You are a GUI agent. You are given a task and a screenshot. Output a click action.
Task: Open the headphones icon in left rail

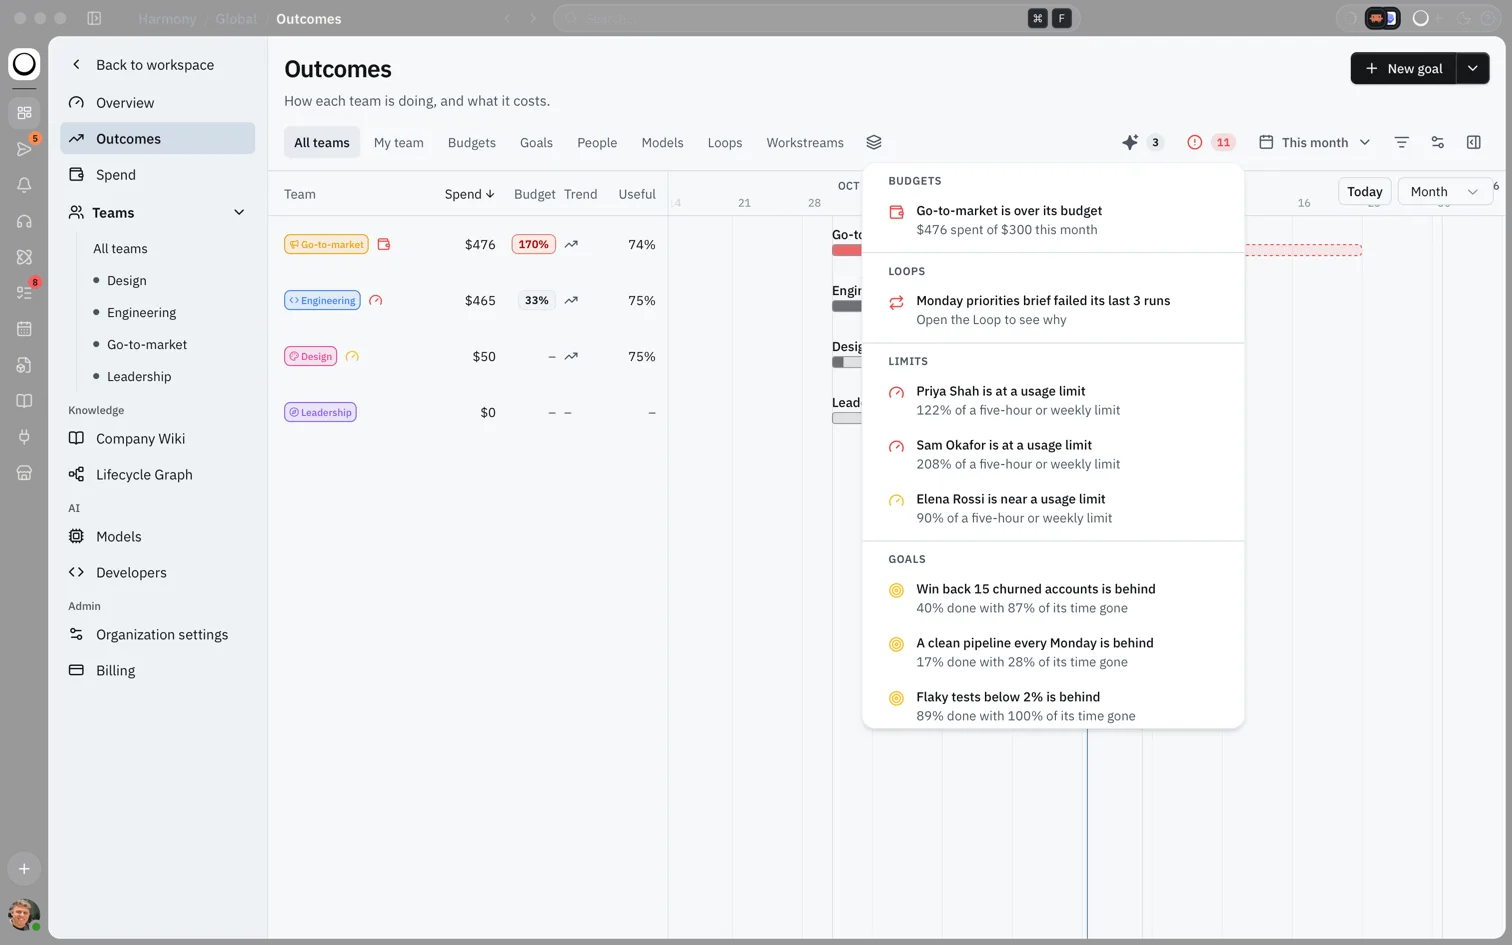pyautogui.click(x=24, y=221)
